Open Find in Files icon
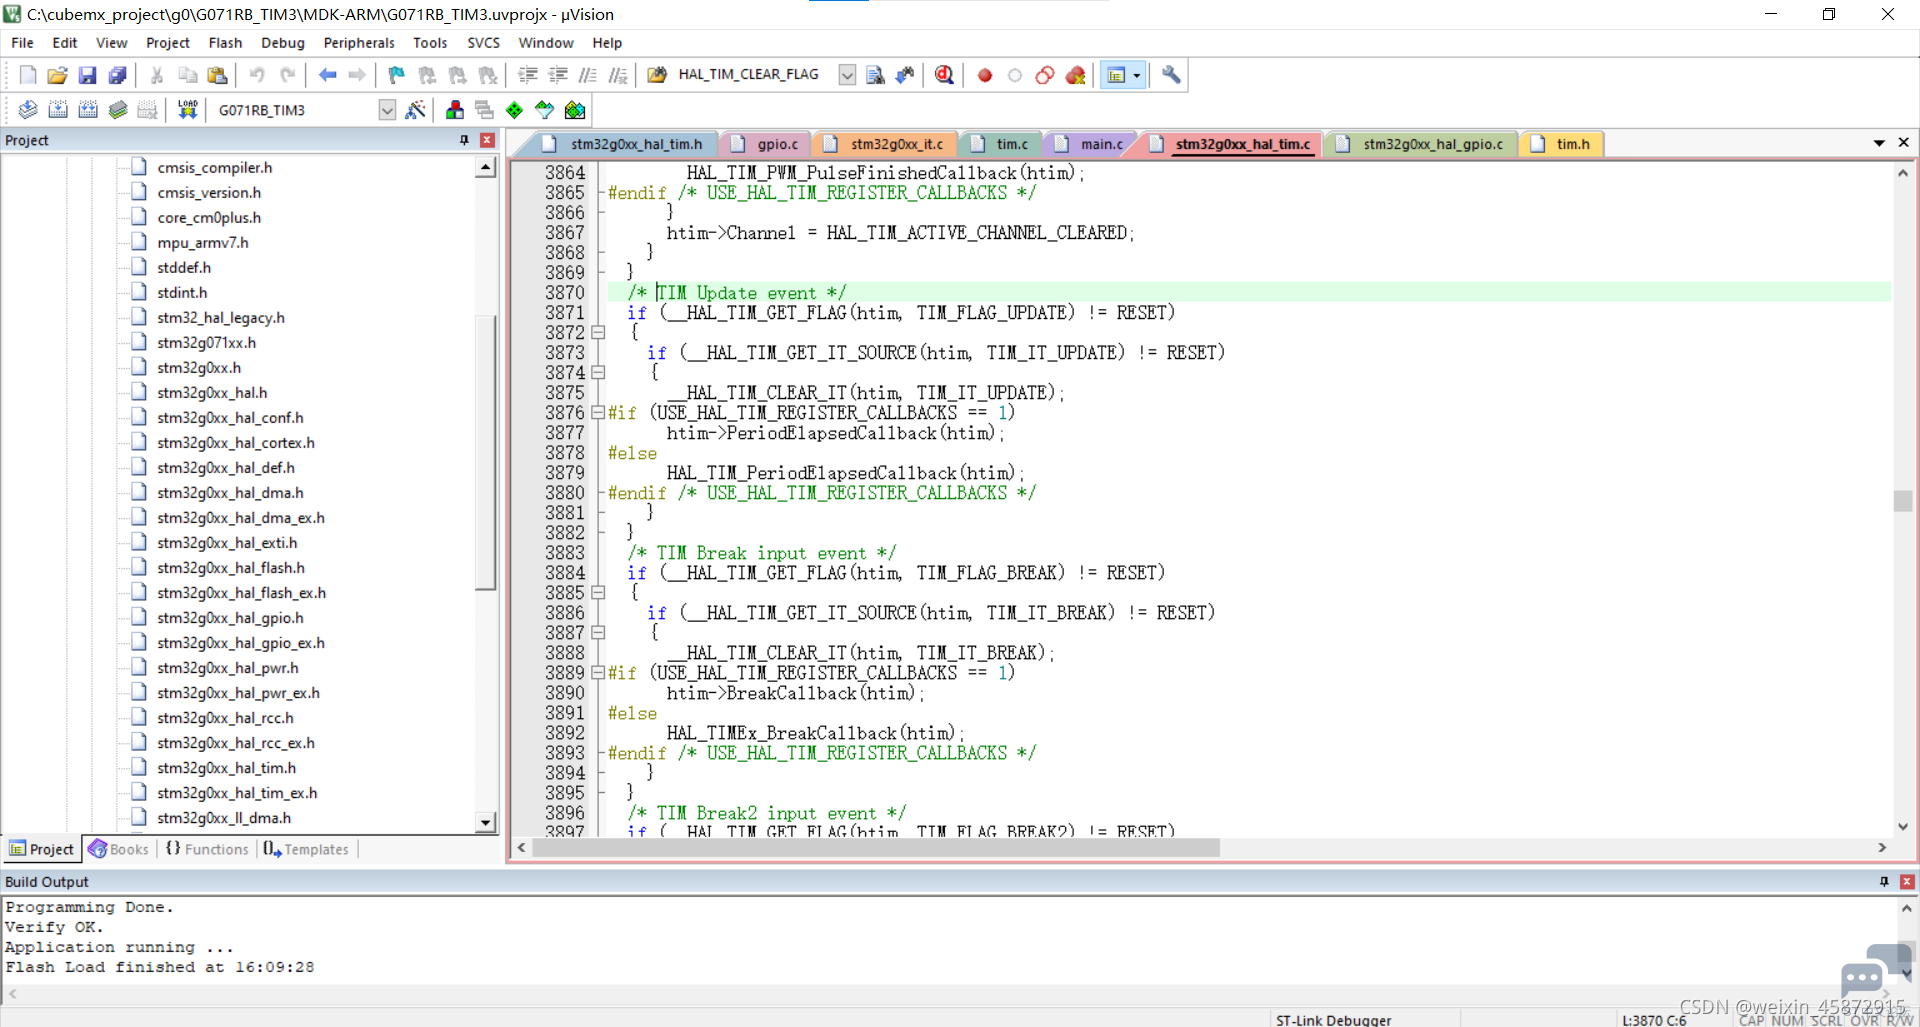Screen dimensions: 1920x1027 (657, 75)
